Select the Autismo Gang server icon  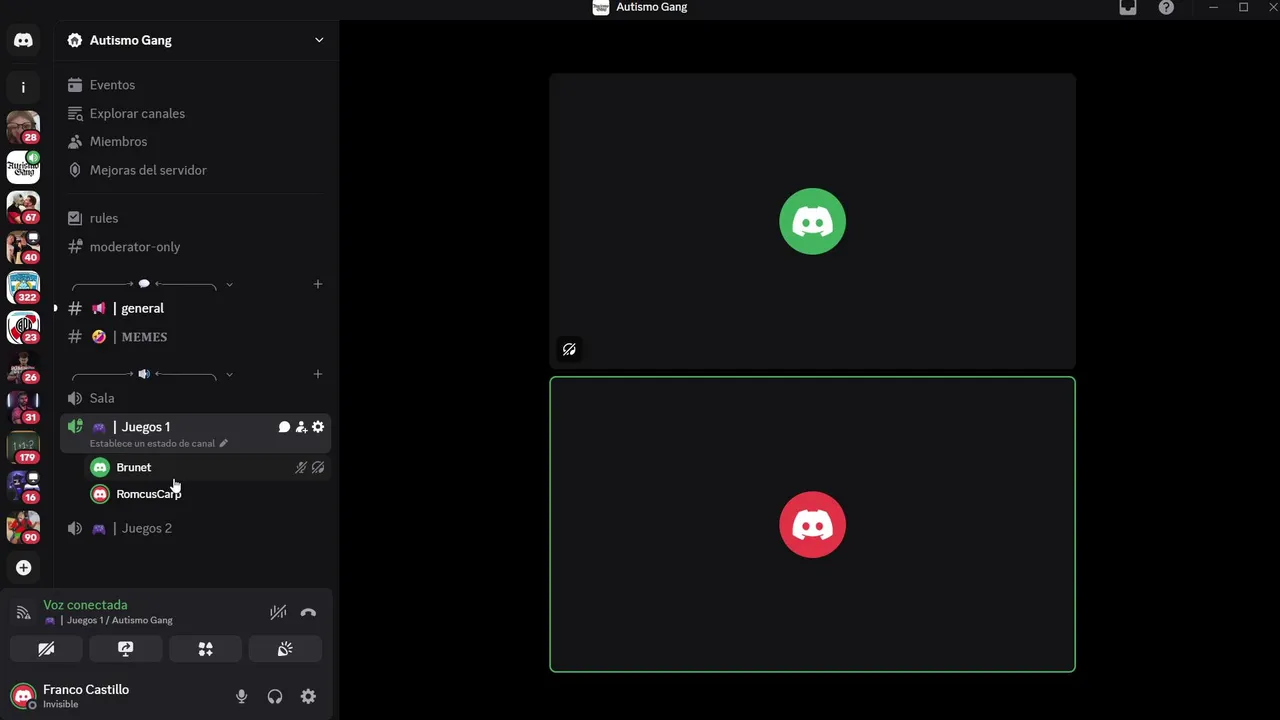[x=23, y=167]
